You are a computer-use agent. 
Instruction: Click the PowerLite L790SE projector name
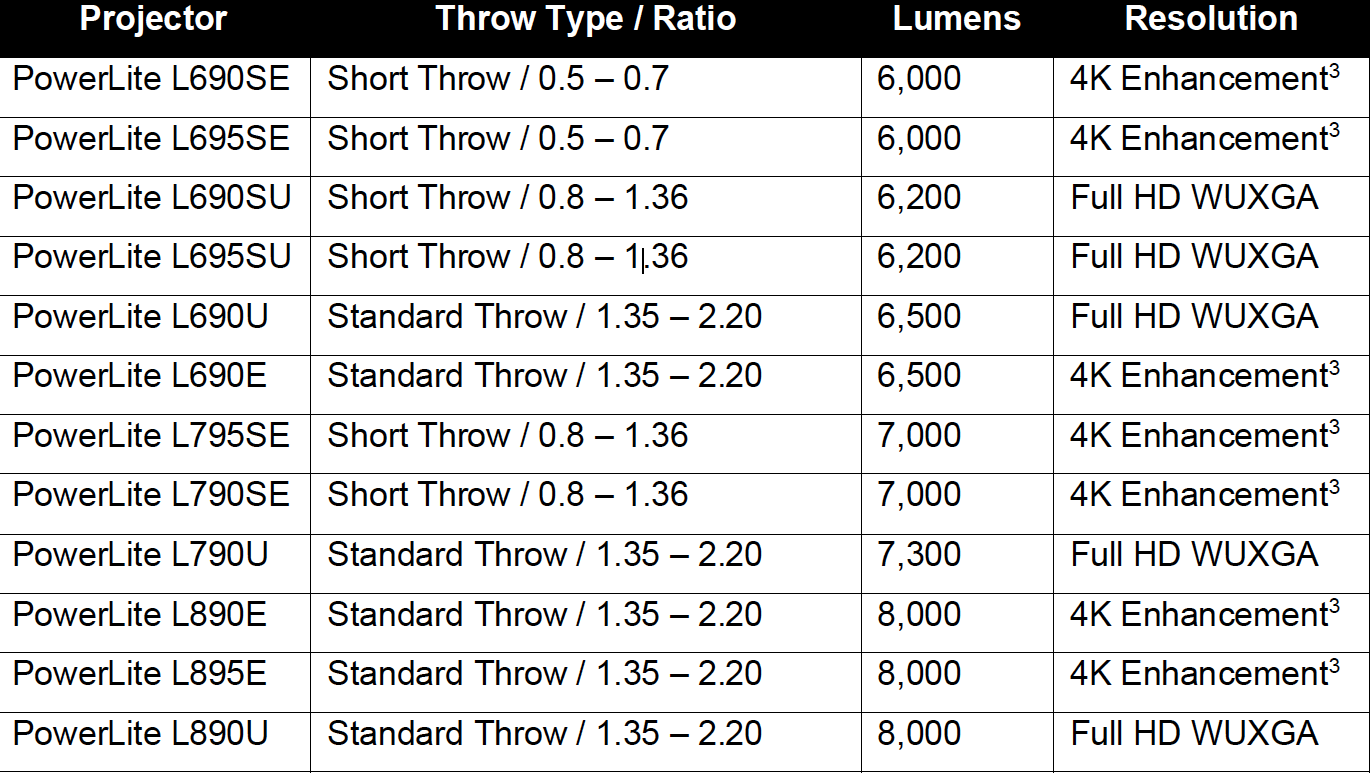[151, 495]
